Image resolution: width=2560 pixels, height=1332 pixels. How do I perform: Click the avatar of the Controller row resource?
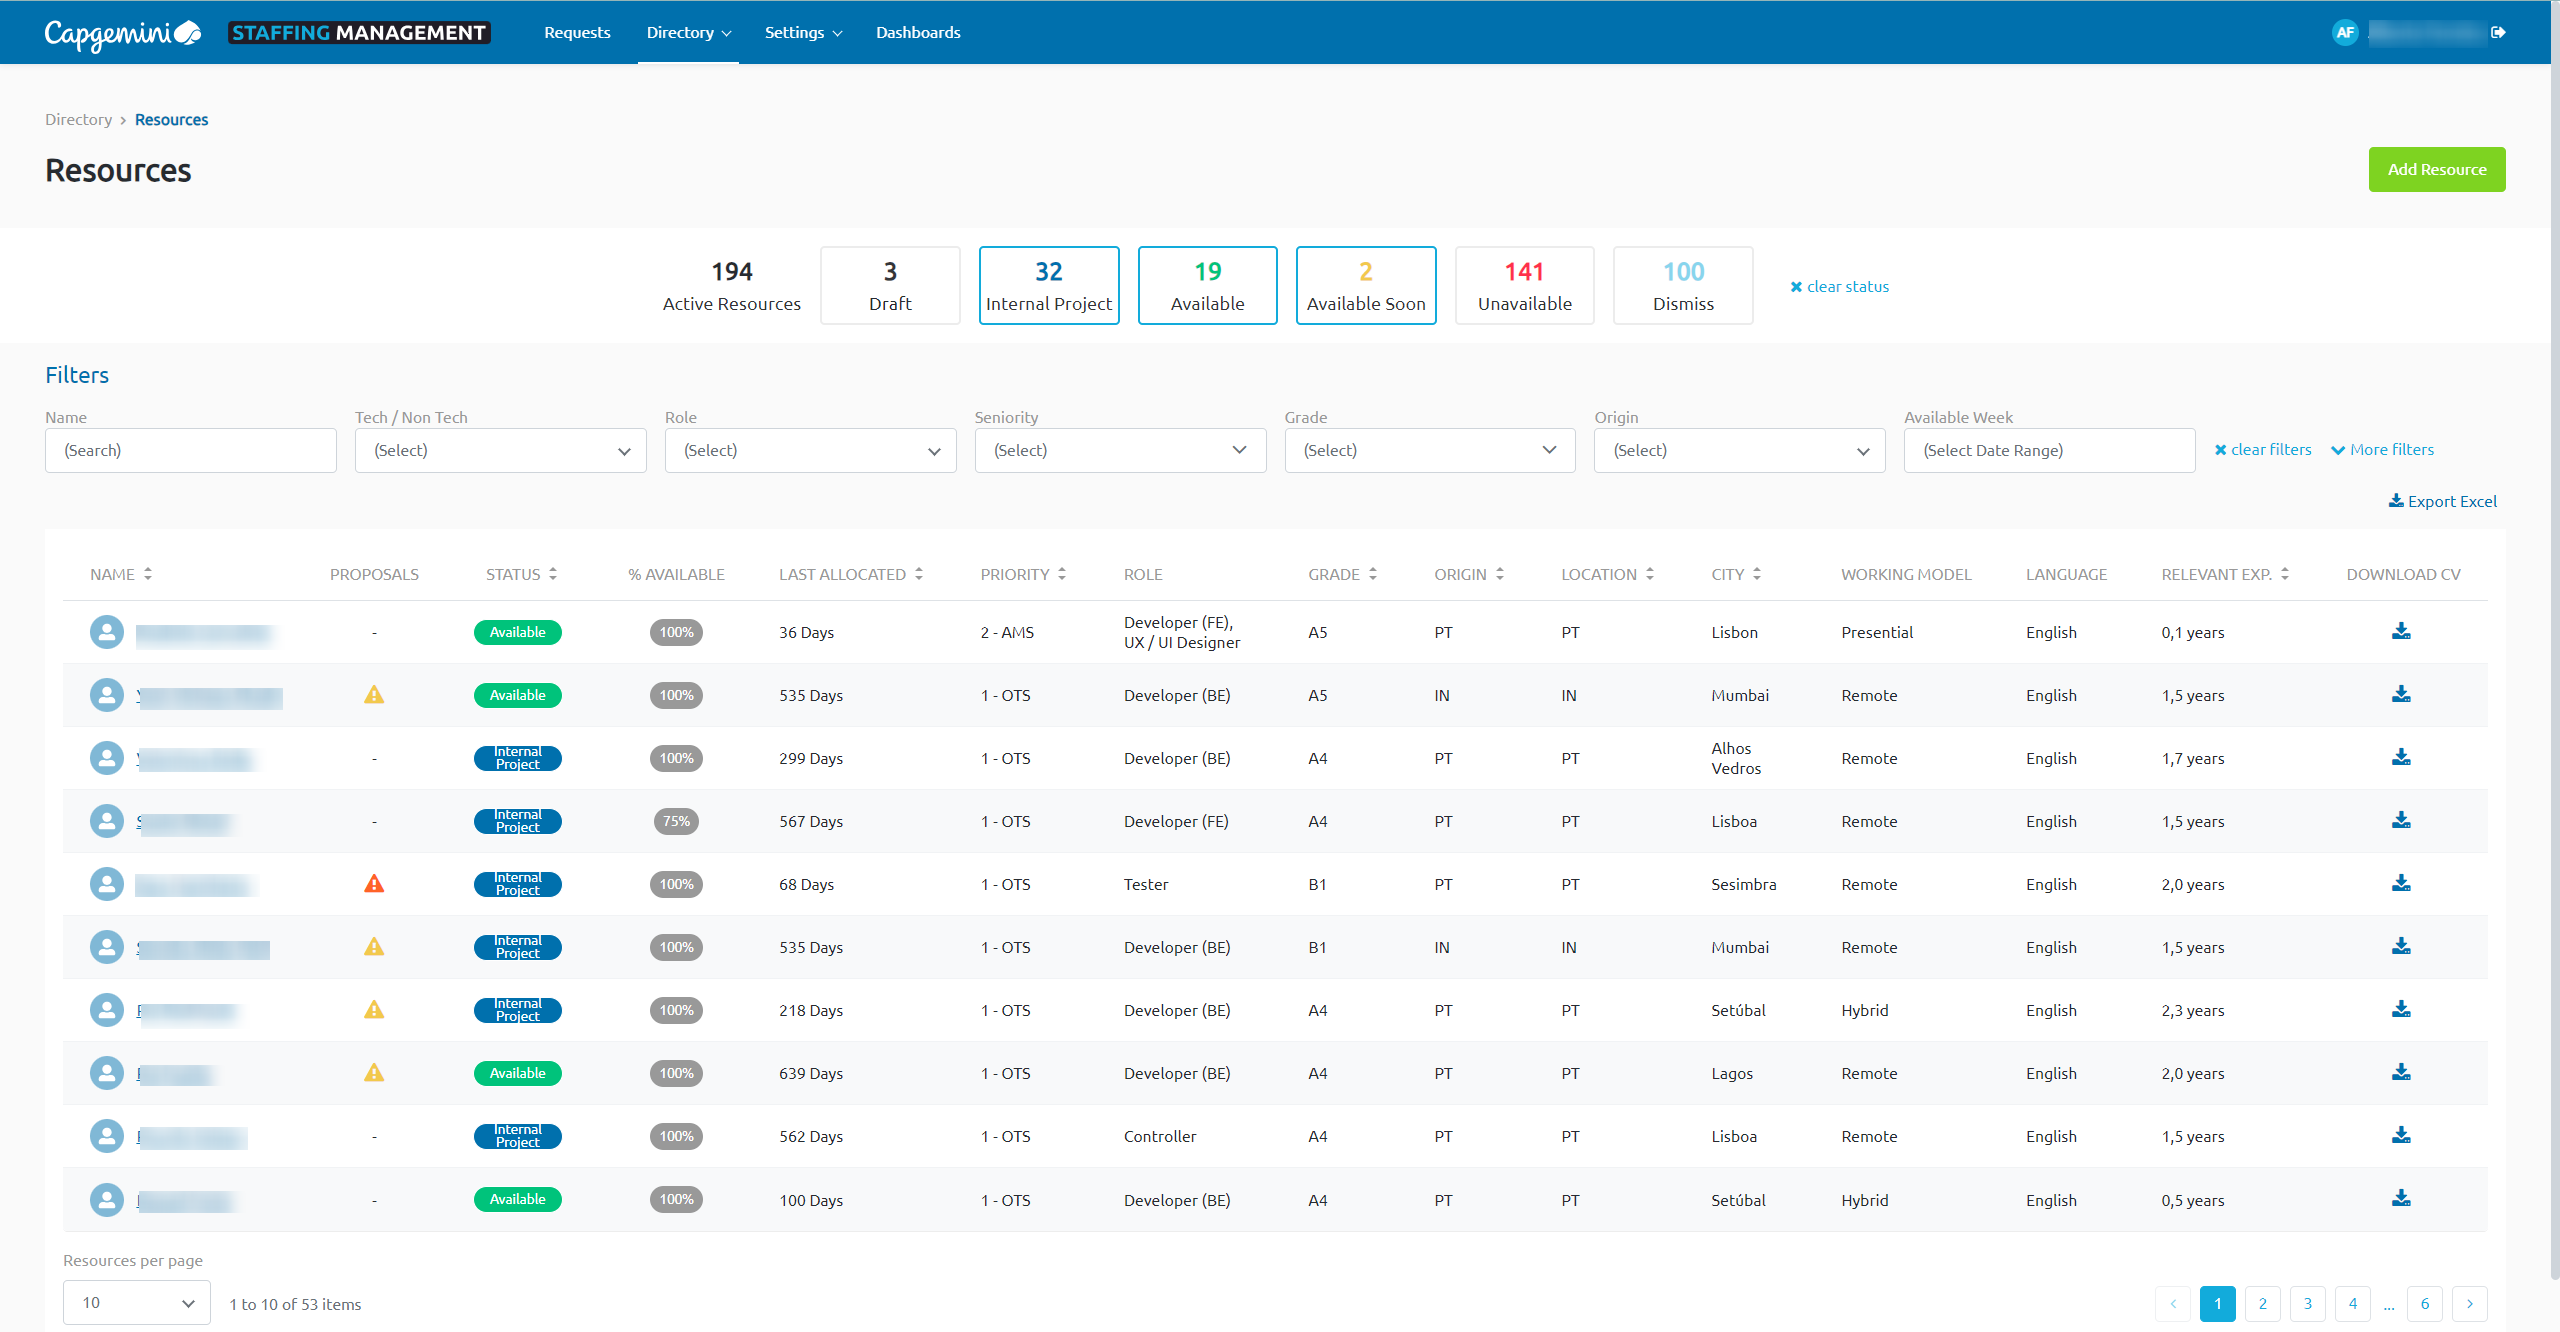(107, 1136)
